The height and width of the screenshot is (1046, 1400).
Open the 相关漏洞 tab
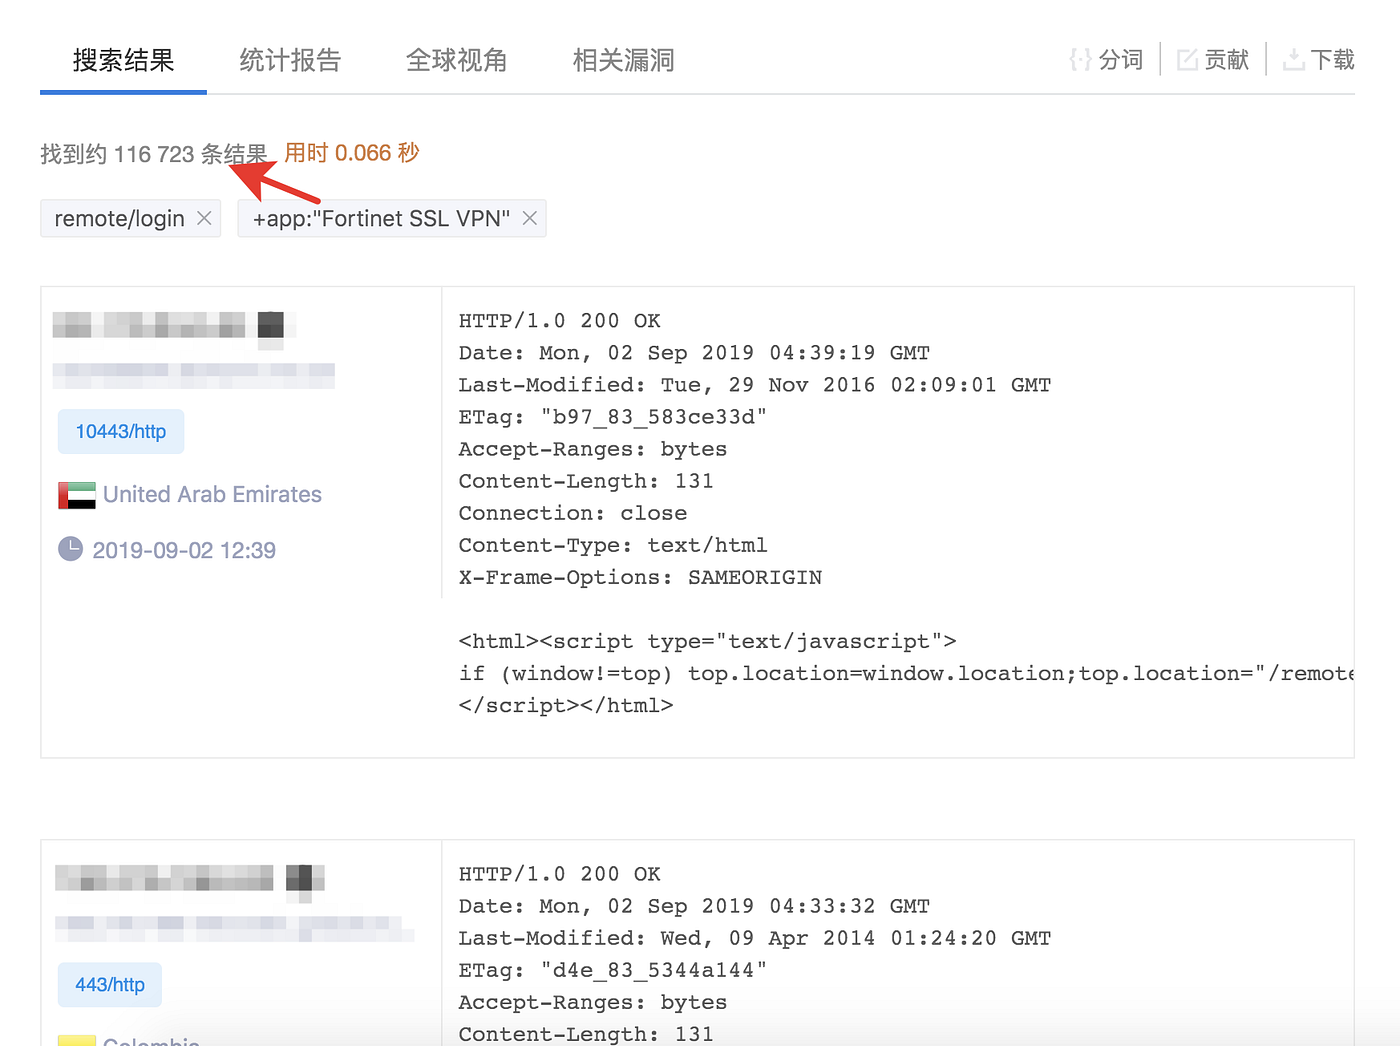pyautogui.click(x=624, y=61)
